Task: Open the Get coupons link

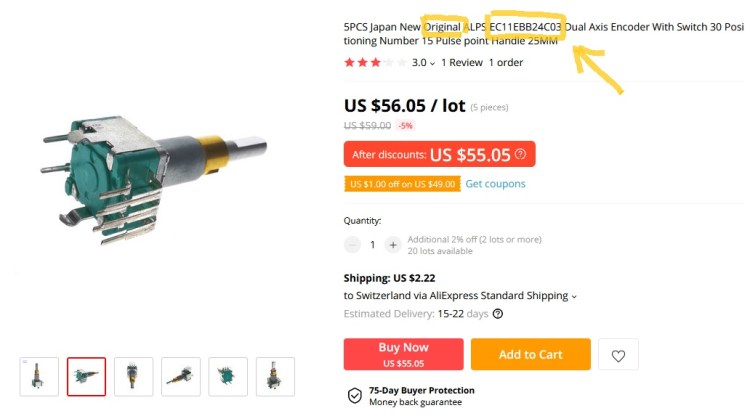Action: (x=495, y=184)
